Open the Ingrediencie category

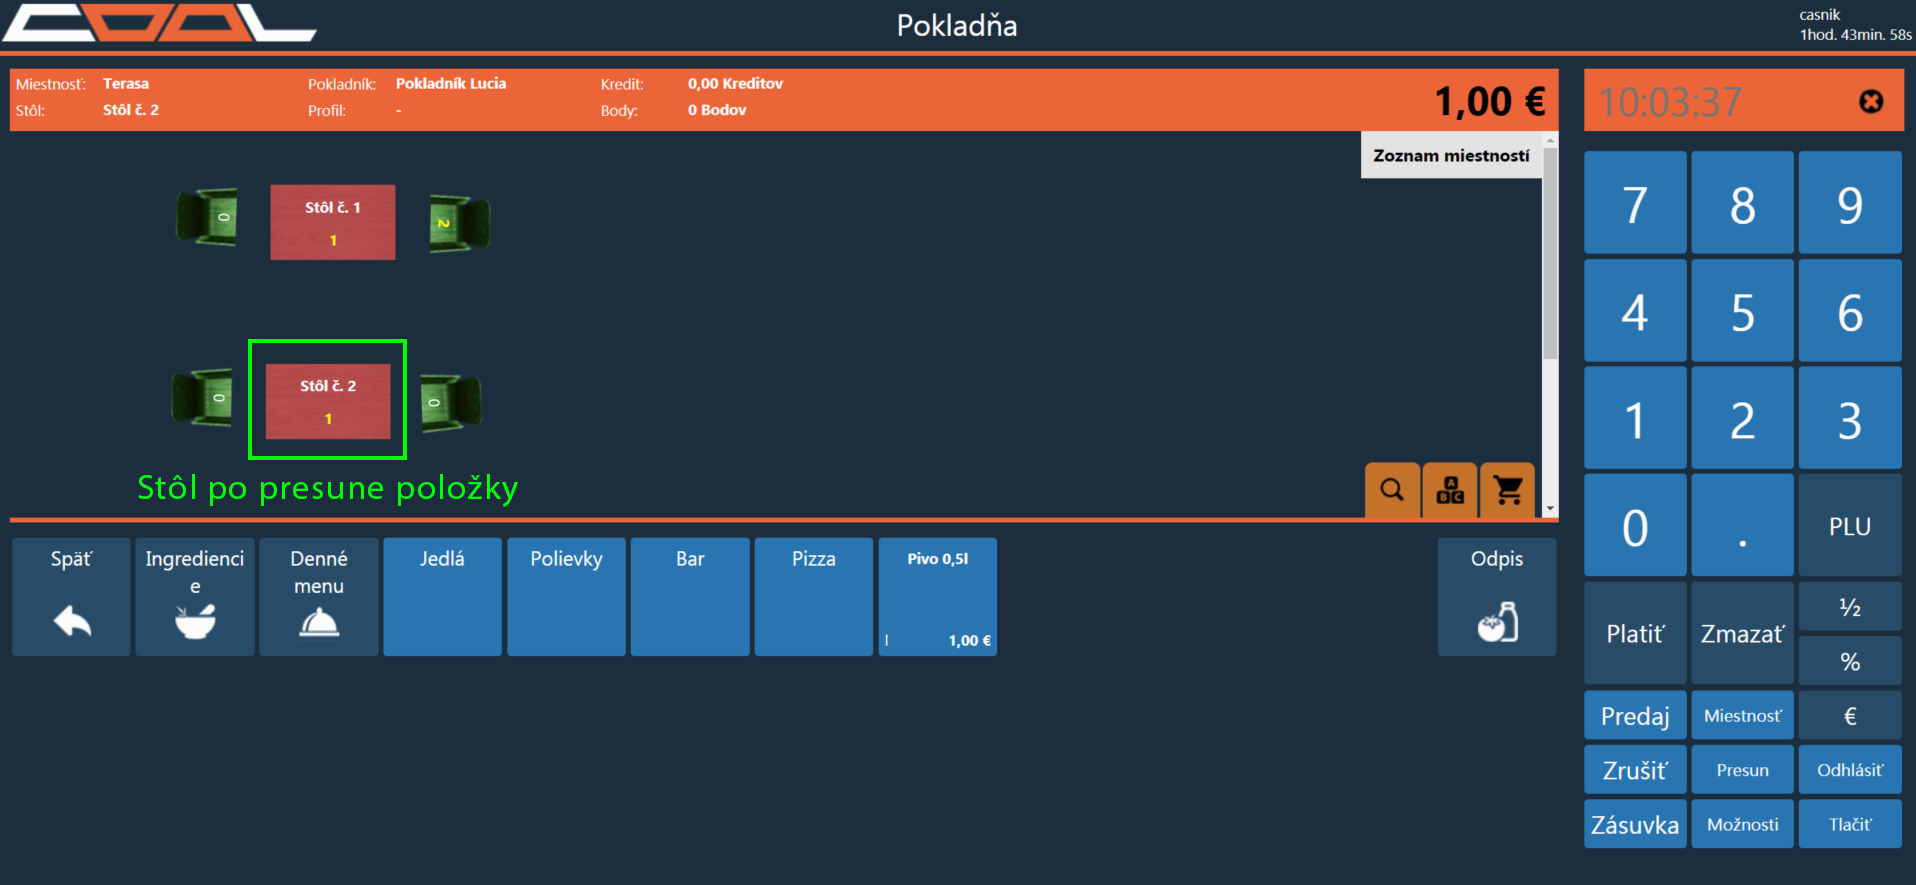[x=195, y=597]
